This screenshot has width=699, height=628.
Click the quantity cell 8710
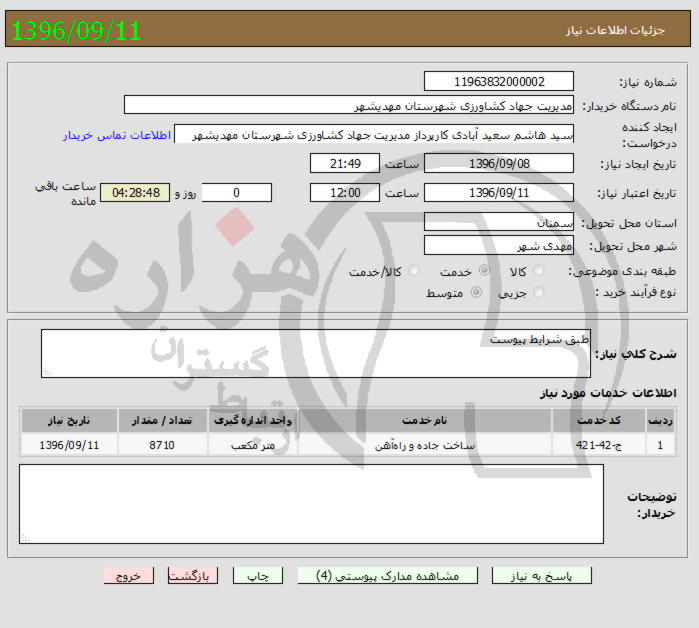[162, 445]
